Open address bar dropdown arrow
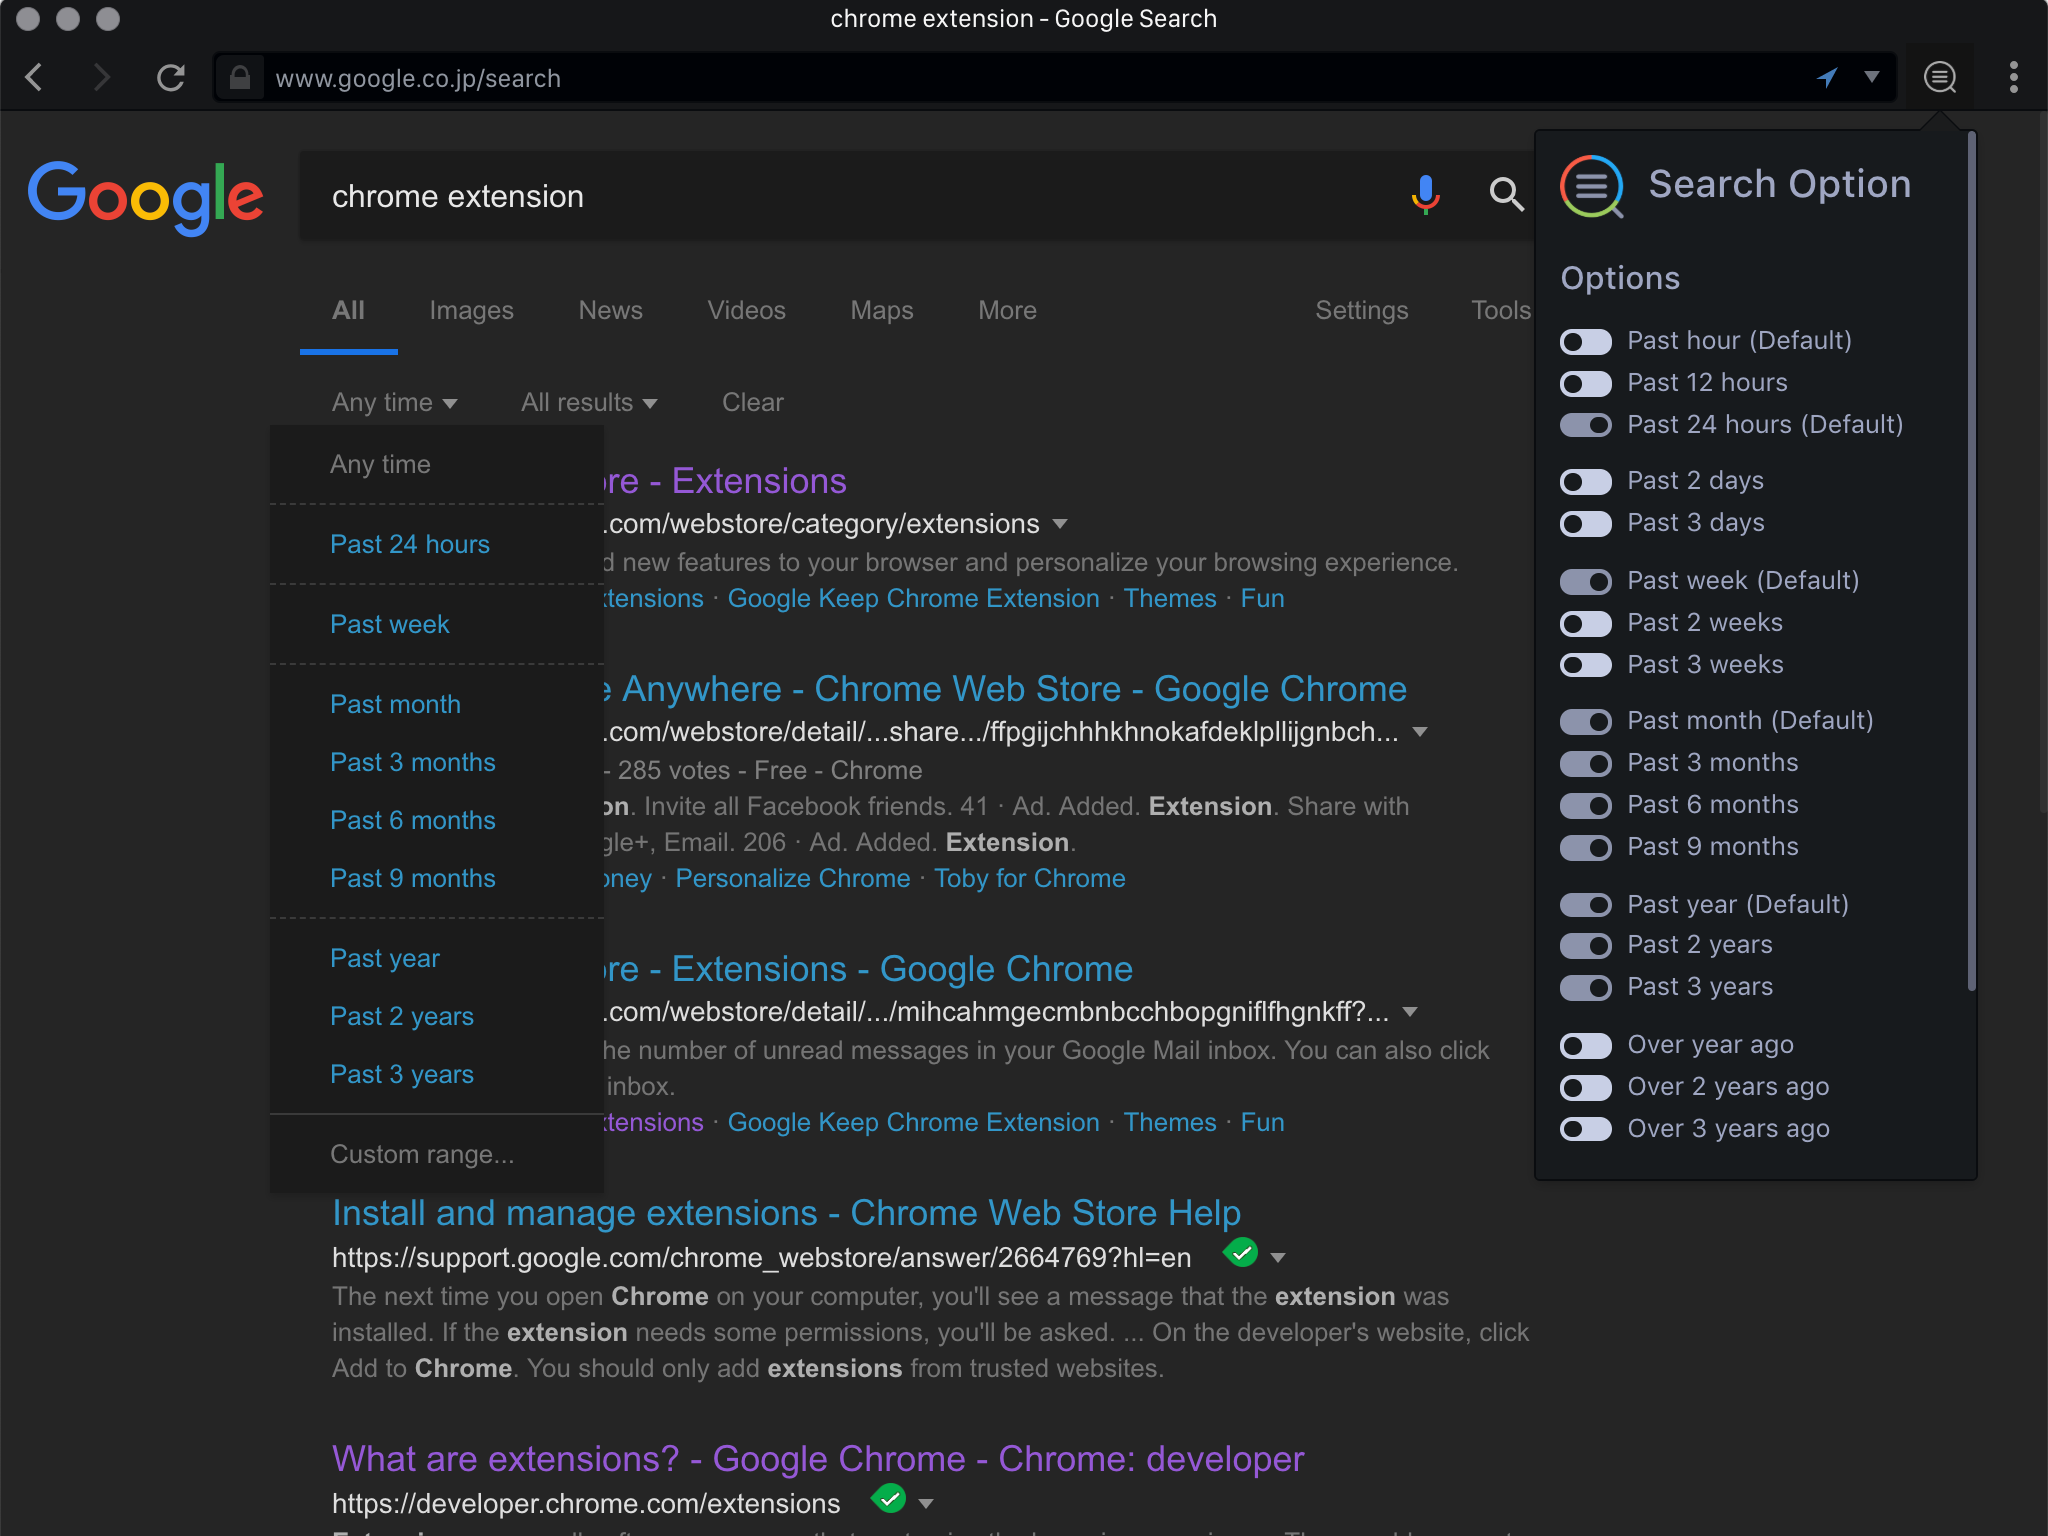 point(1872,78)
